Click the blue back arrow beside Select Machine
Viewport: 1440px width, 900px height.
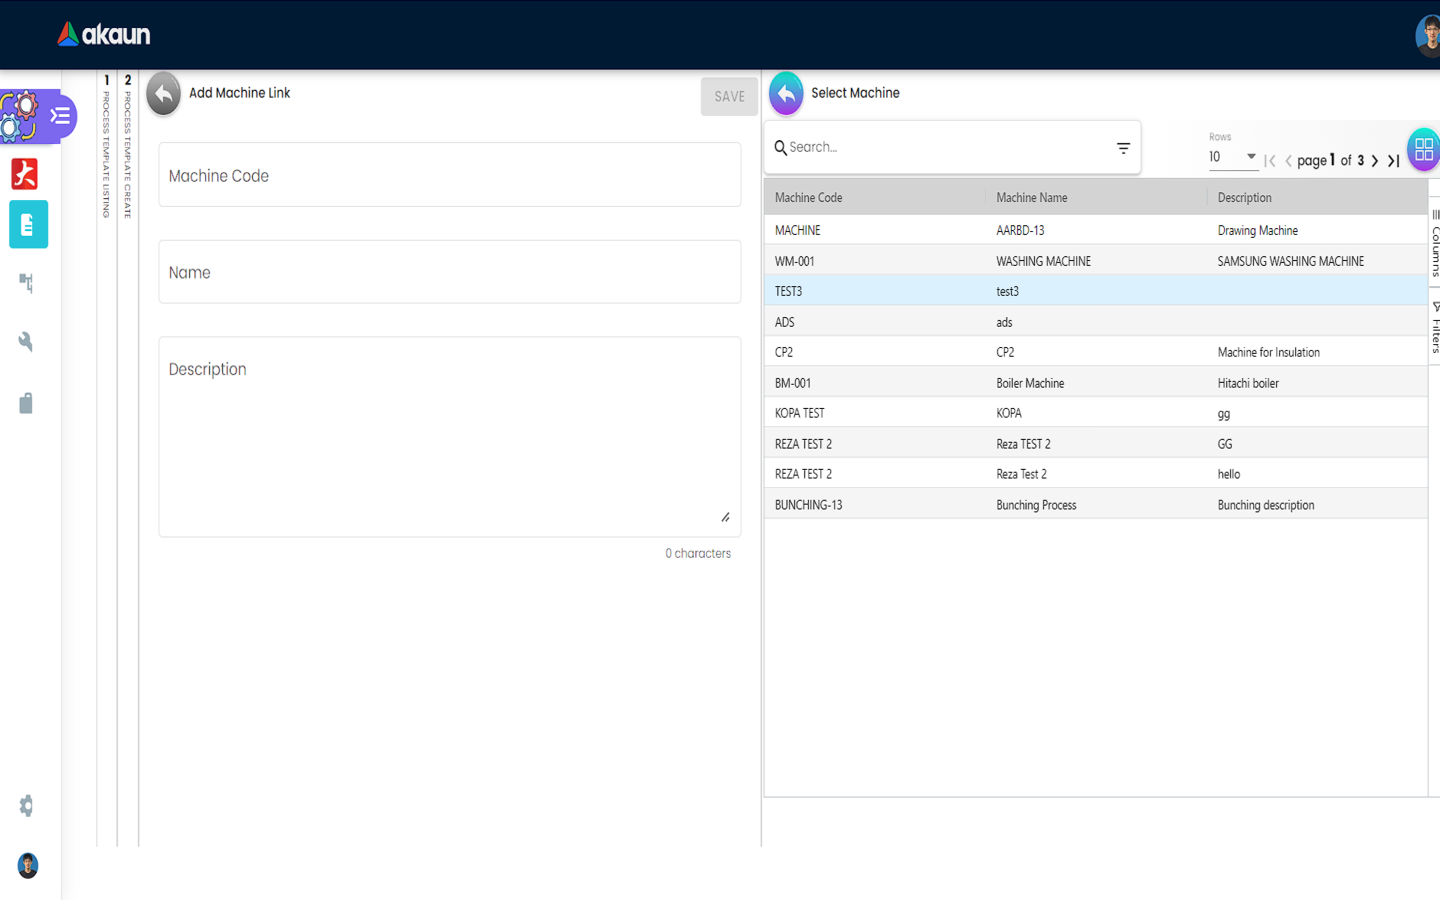point(786,94)
